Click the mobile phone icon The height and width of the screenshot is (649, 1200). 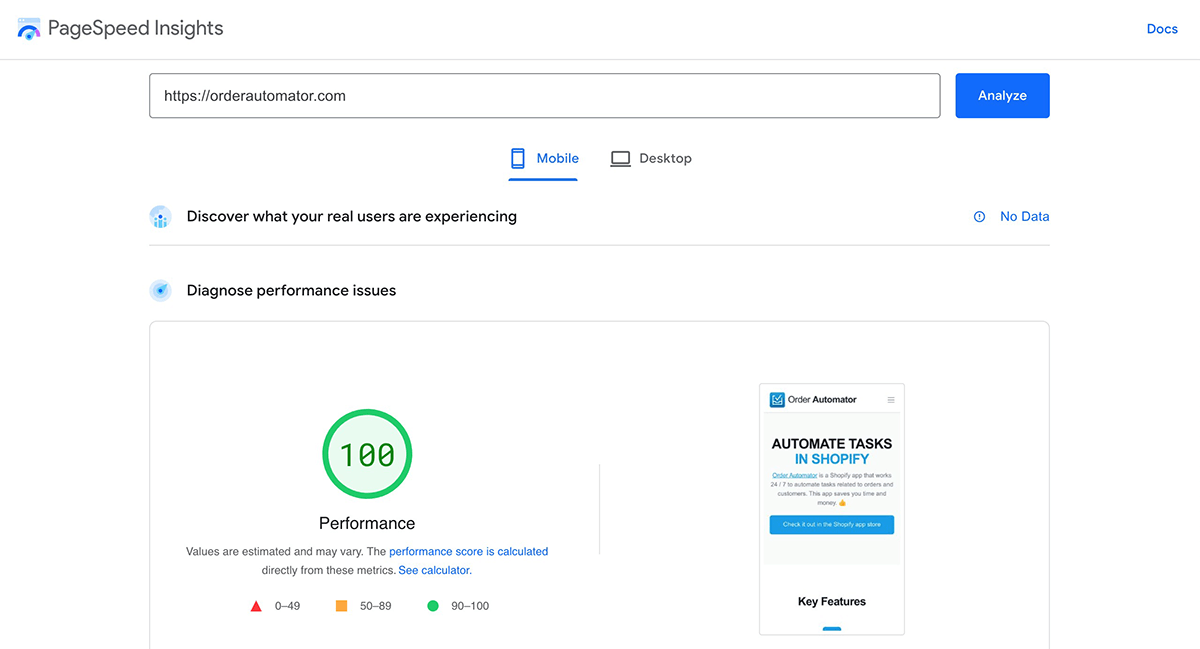tap(517, 158)
